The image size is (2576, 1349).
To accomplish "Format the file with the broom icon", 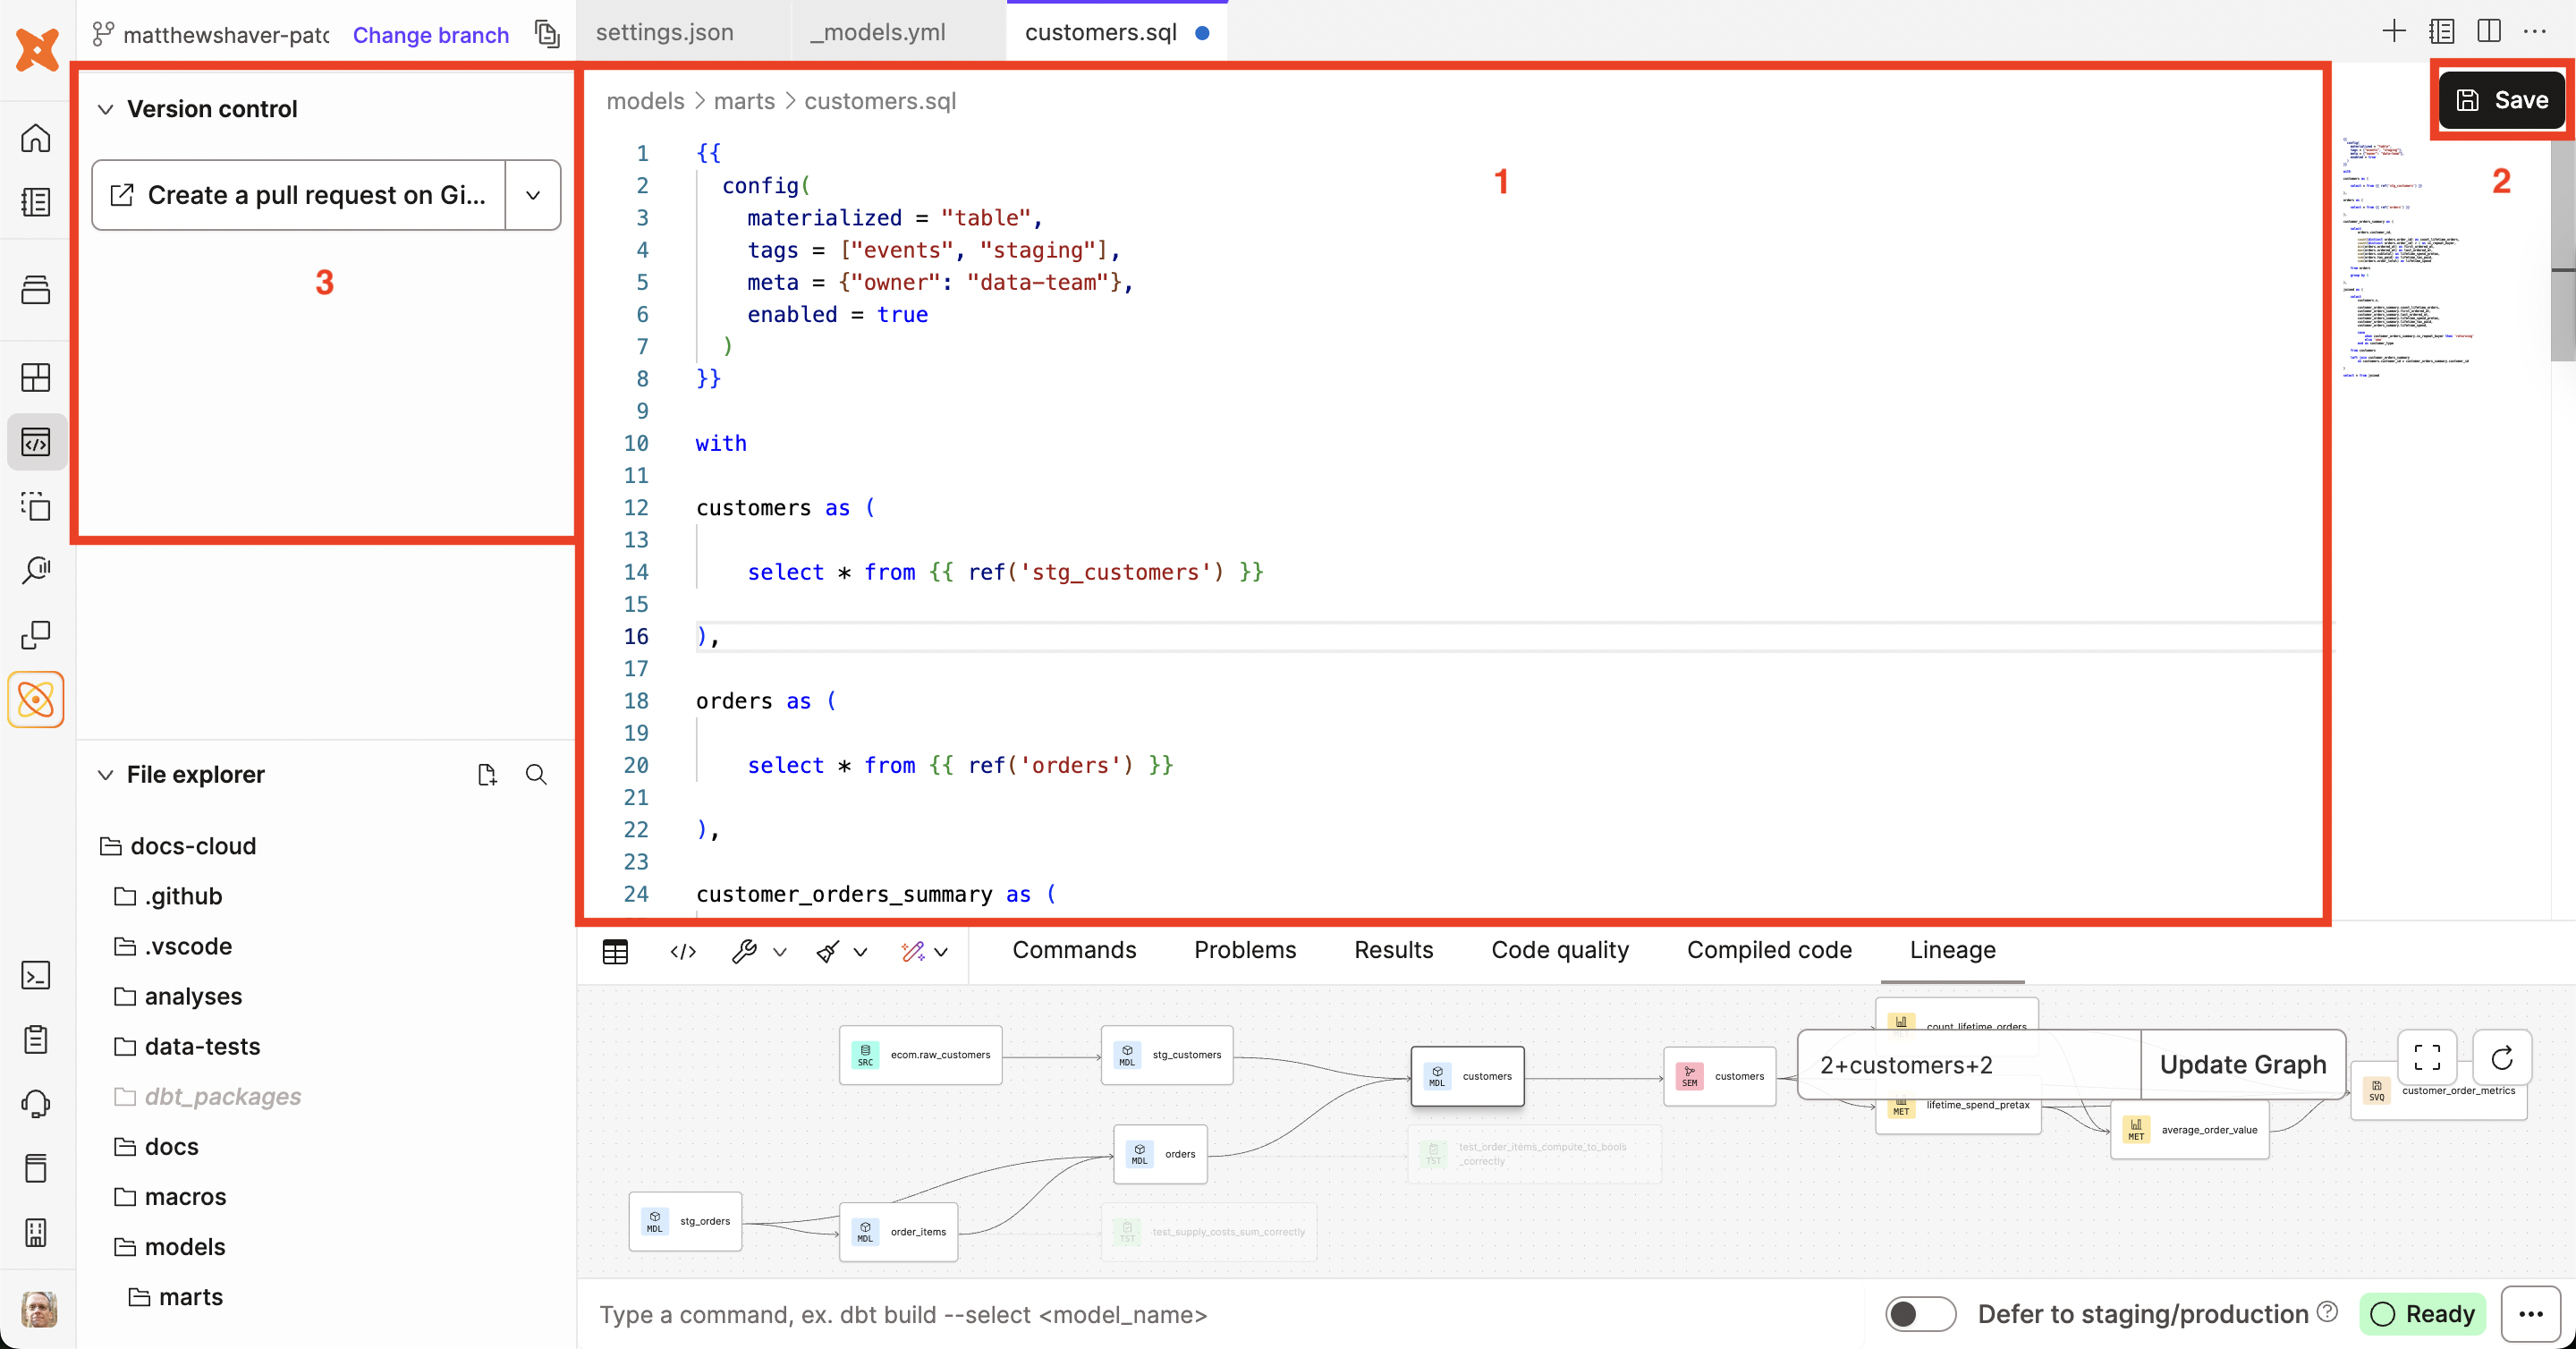I will click(826, 952).
